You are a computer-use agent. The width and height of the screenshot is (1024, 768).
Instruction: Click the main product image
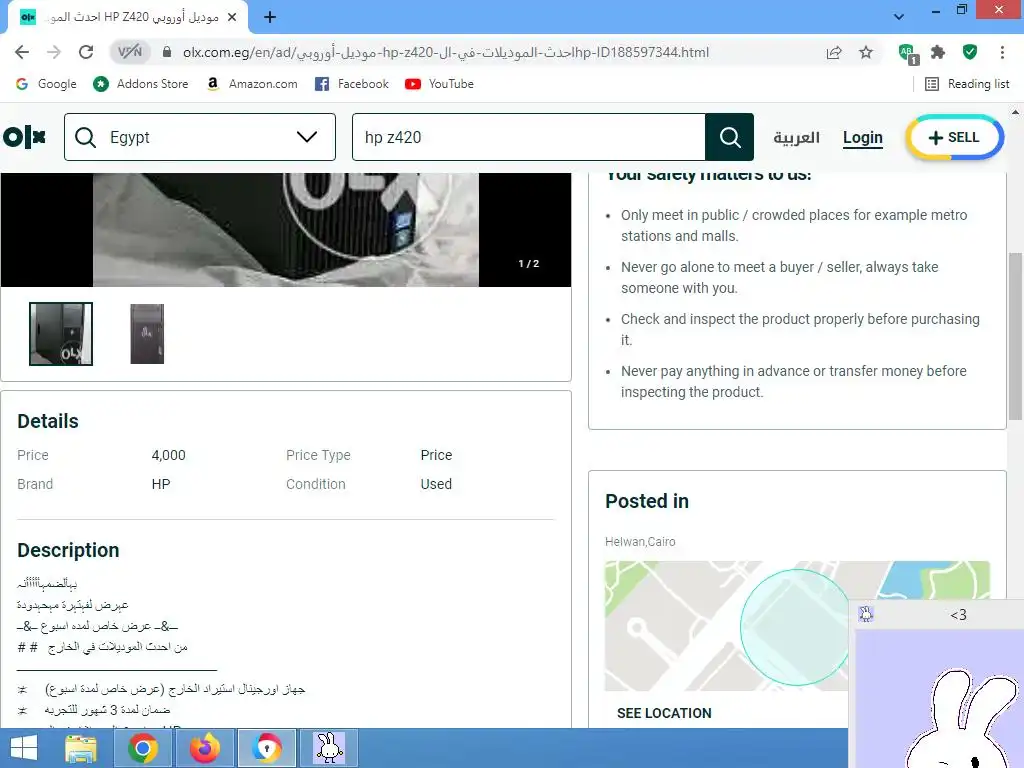pos(286,230)
